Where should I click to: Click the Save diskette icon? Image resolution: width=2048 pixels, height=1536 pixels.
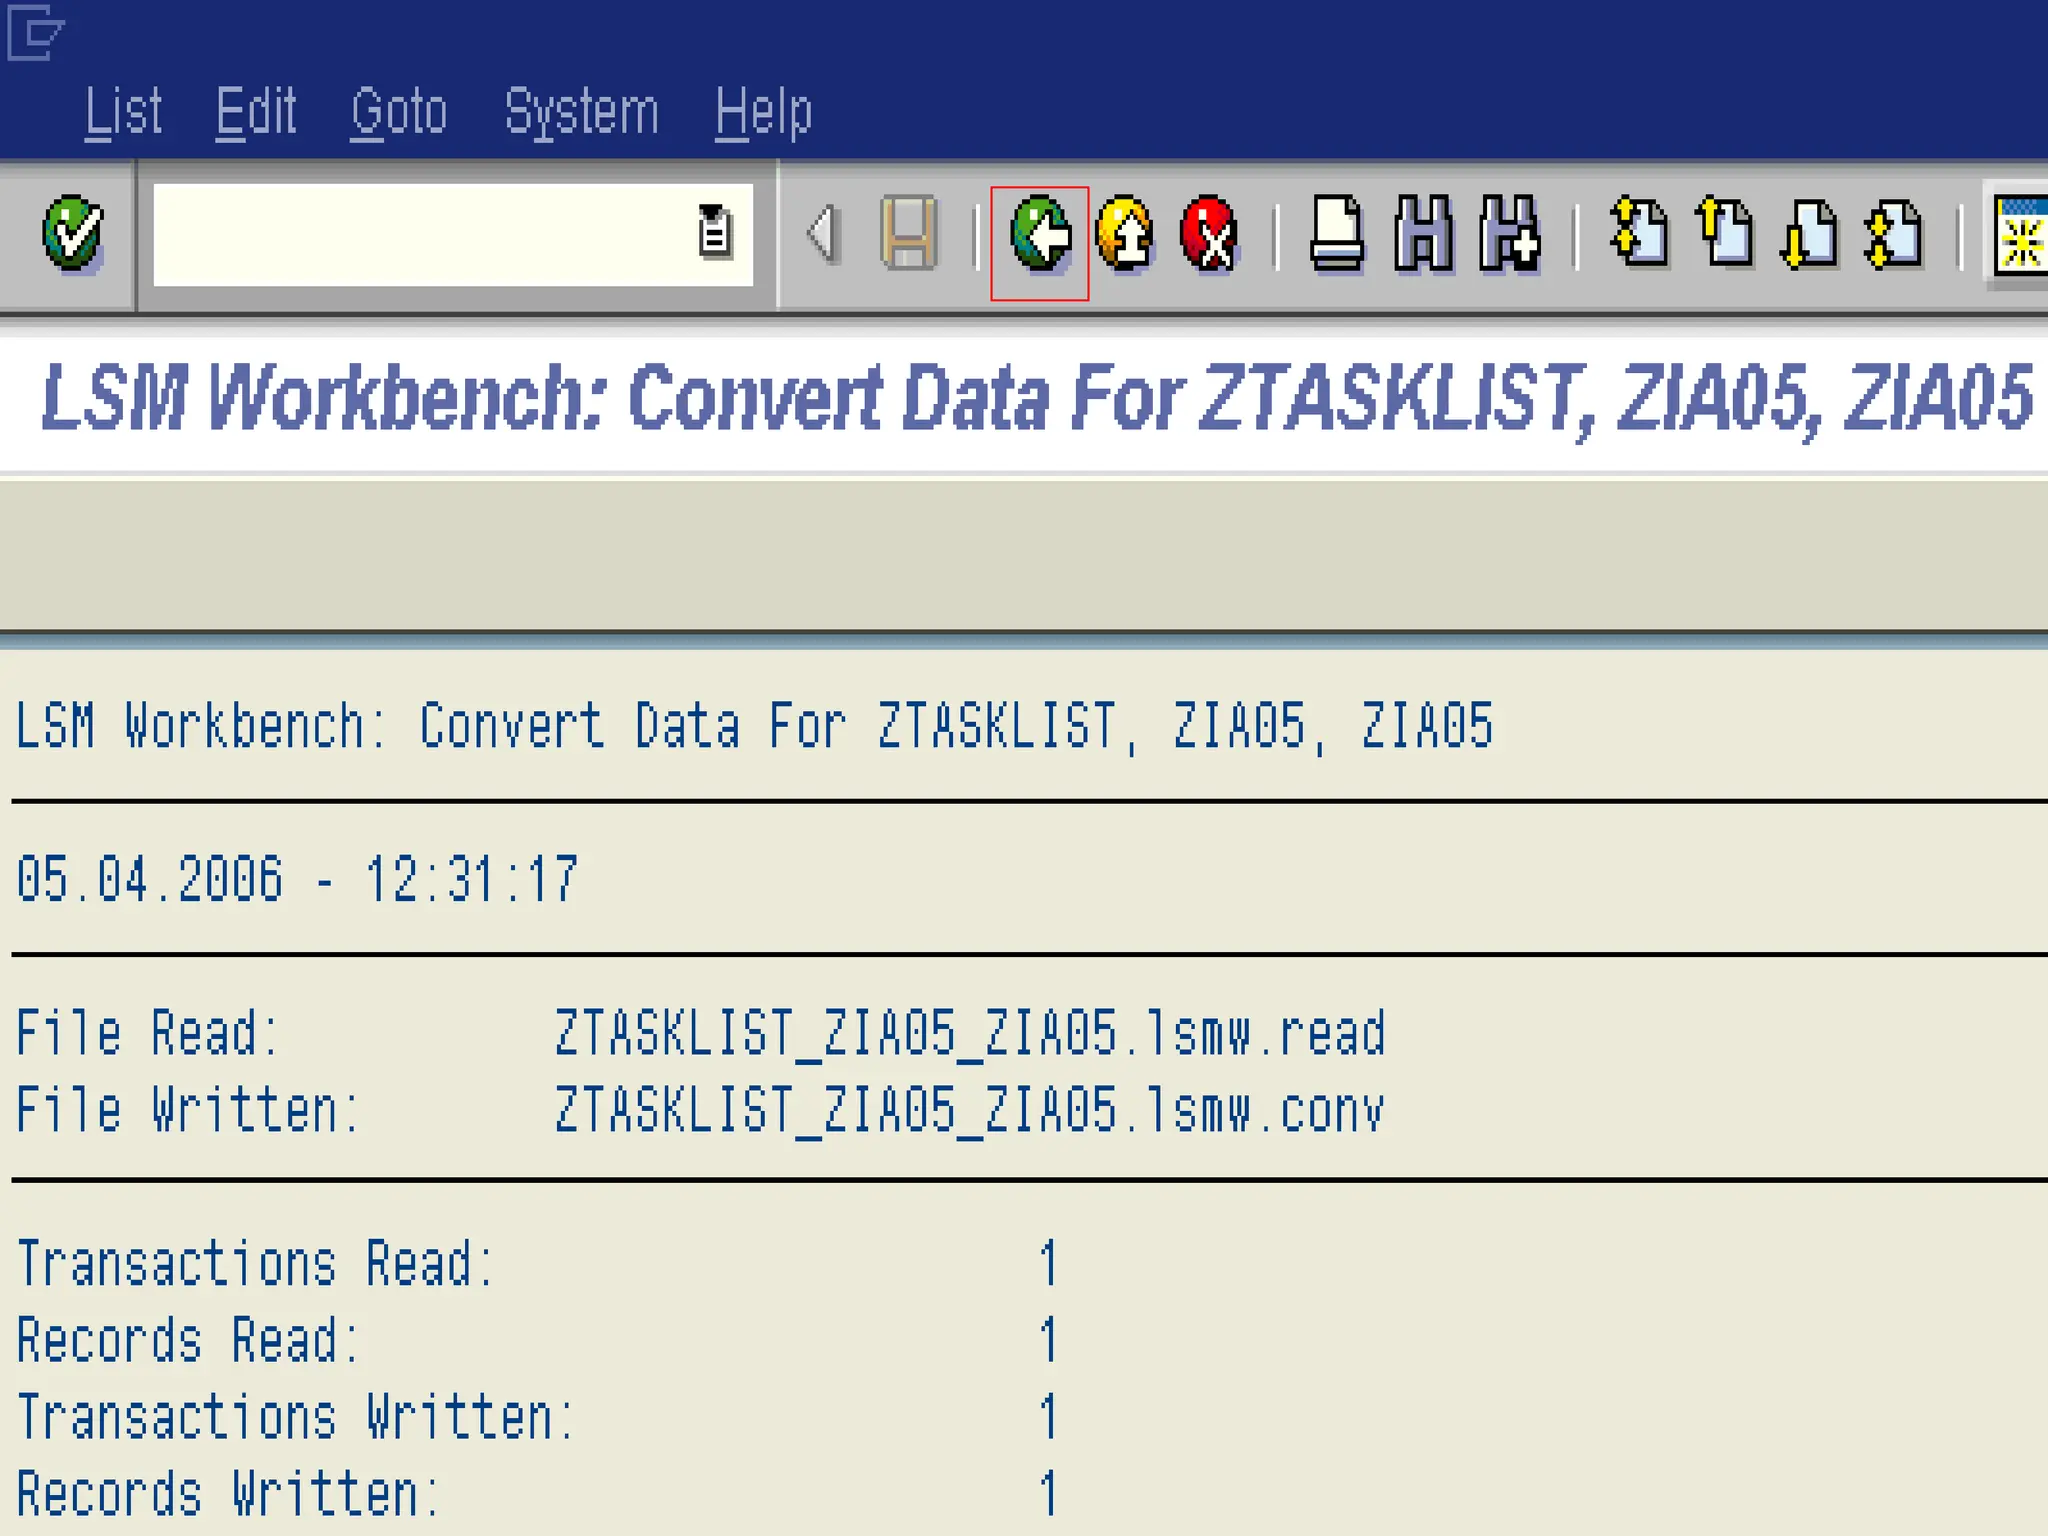point(909,235)
